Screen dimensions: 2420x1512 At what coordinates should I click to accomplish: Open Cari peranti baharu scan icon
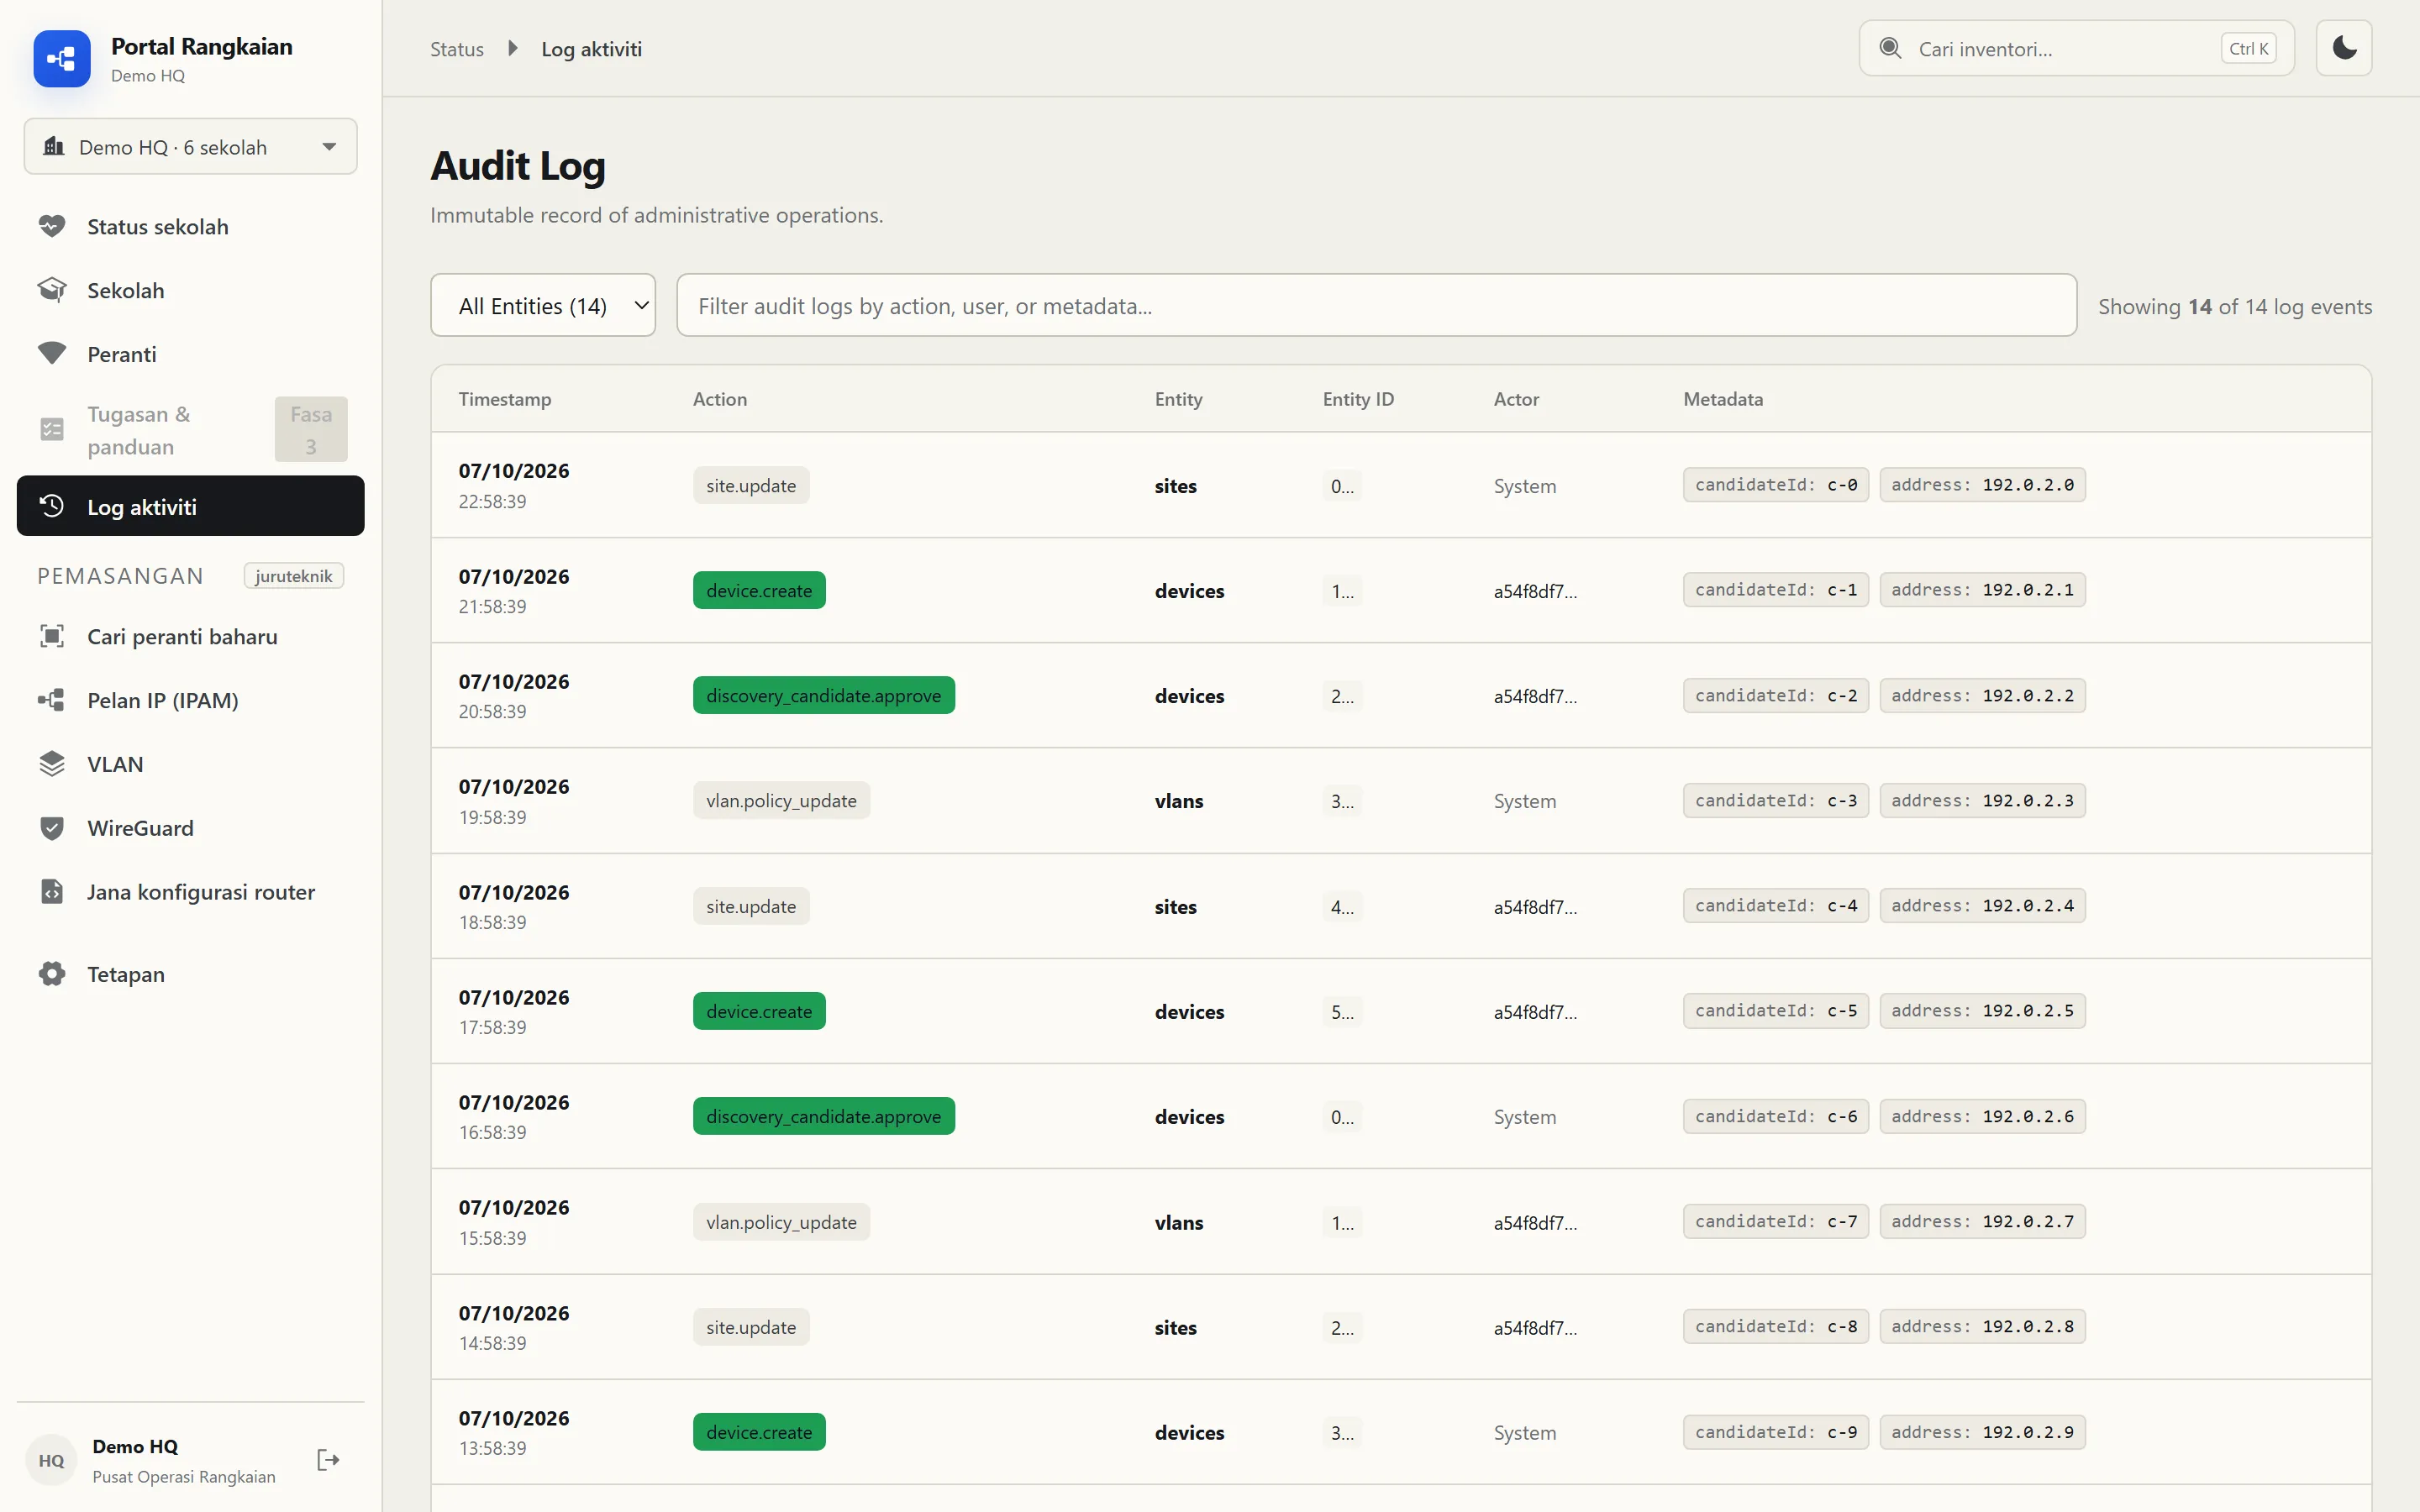tap(52, 636)
